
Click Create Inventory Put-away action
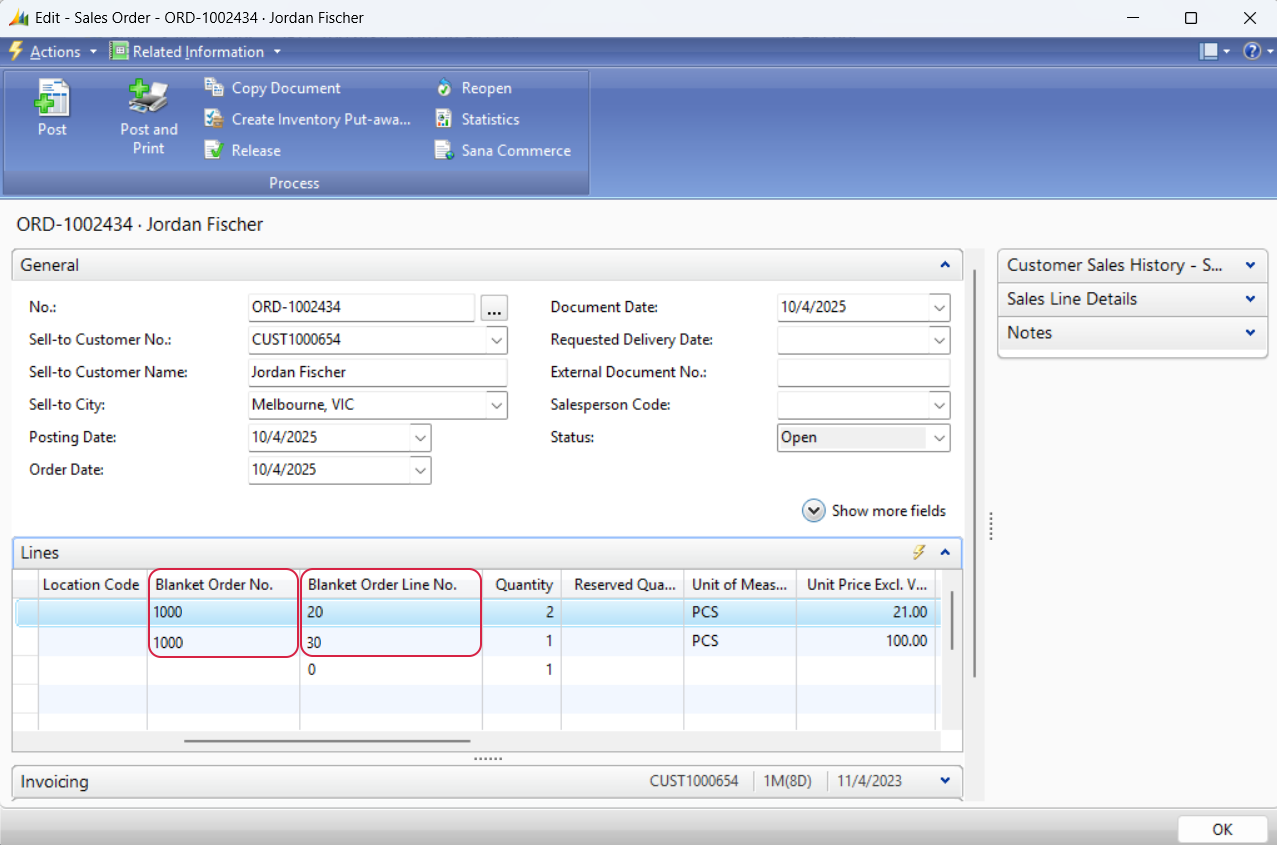click(320, 119)
